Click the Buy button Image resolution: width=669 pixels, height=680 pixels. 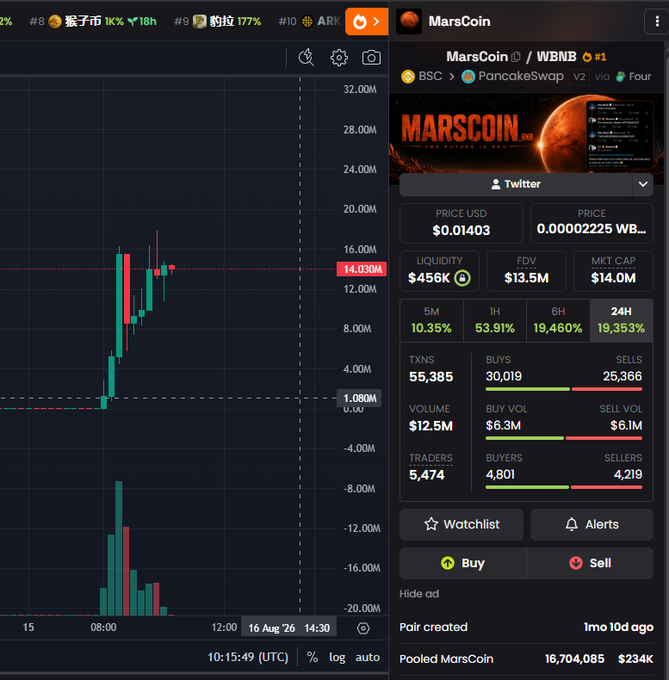click(463, 563)
